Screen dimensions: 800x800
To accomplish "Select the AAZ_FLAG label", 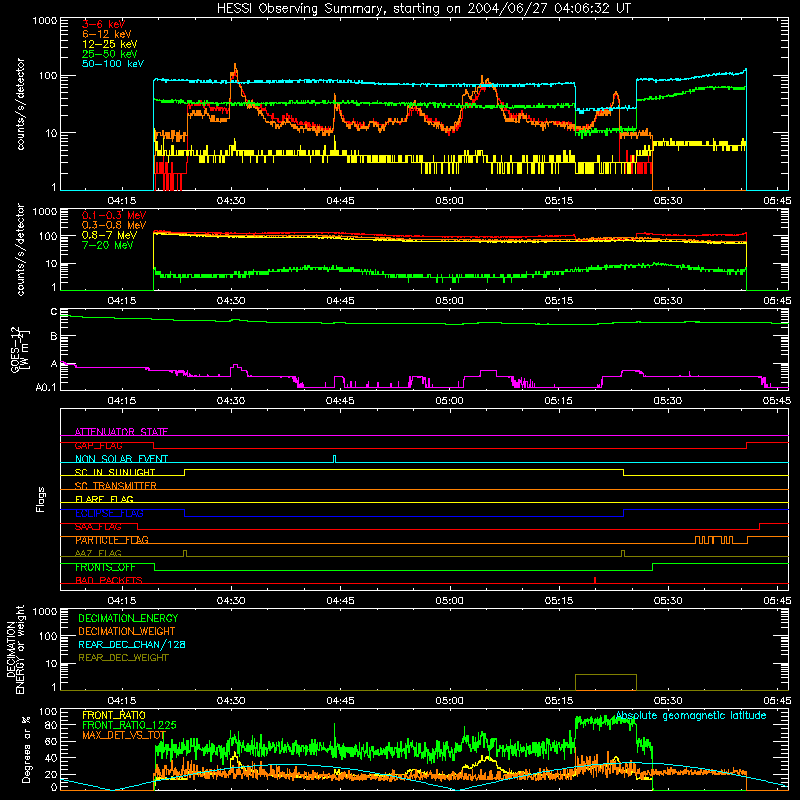I will click(x=98, y=554).
